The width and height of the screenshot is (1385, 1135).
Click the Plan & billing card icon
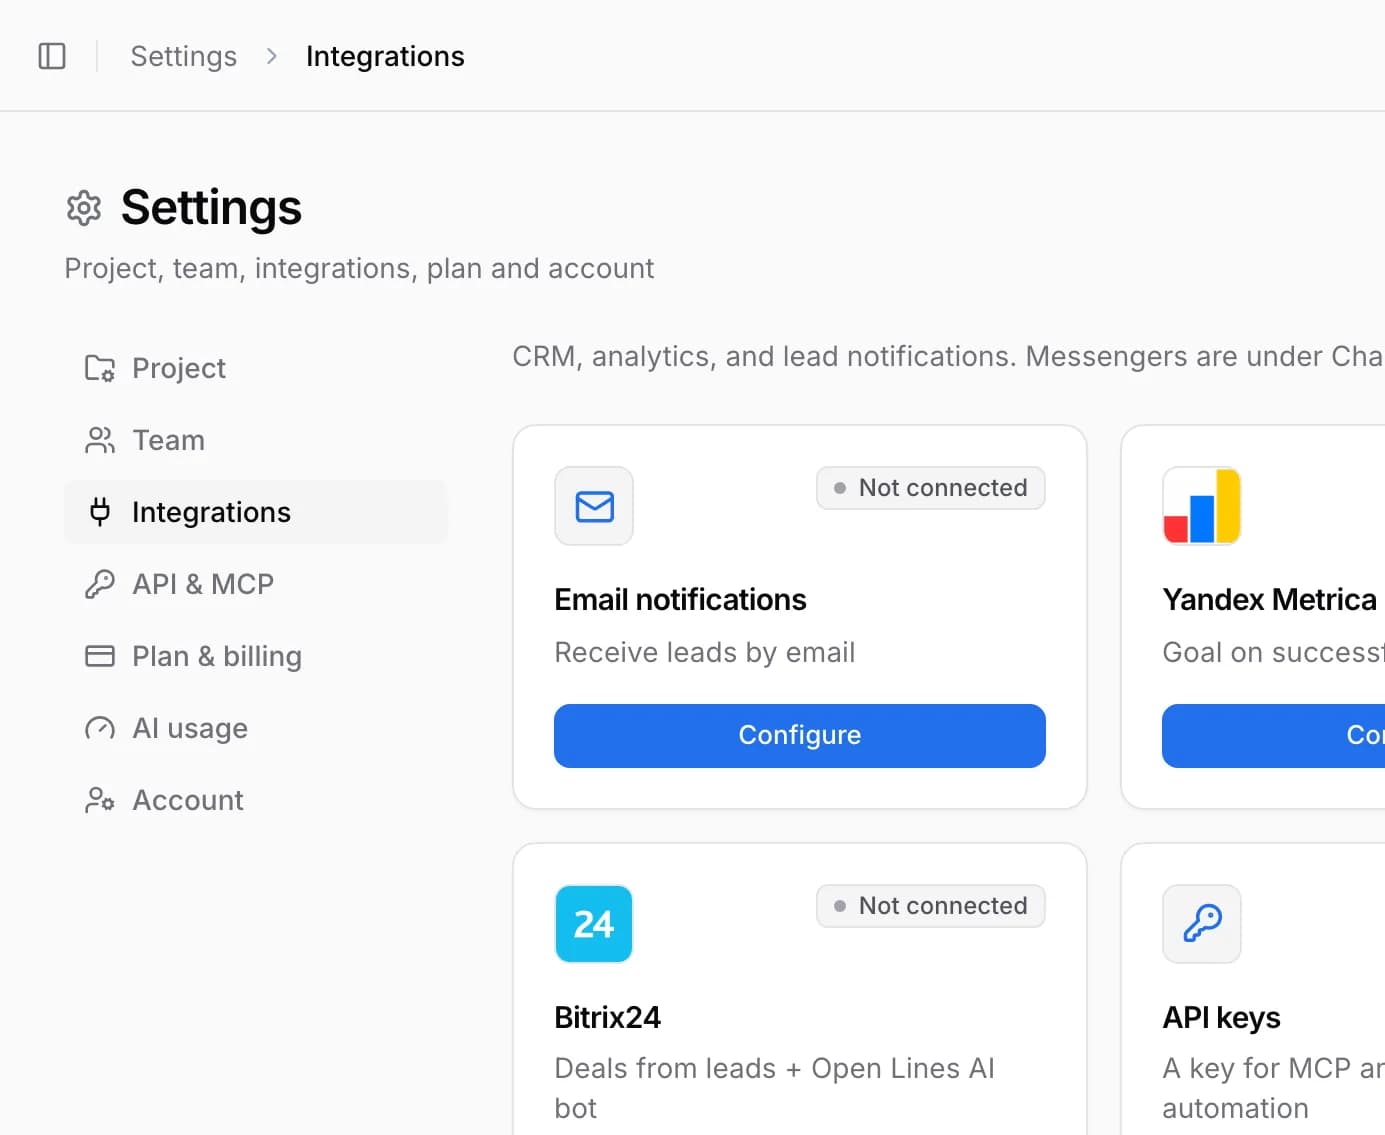99,656
